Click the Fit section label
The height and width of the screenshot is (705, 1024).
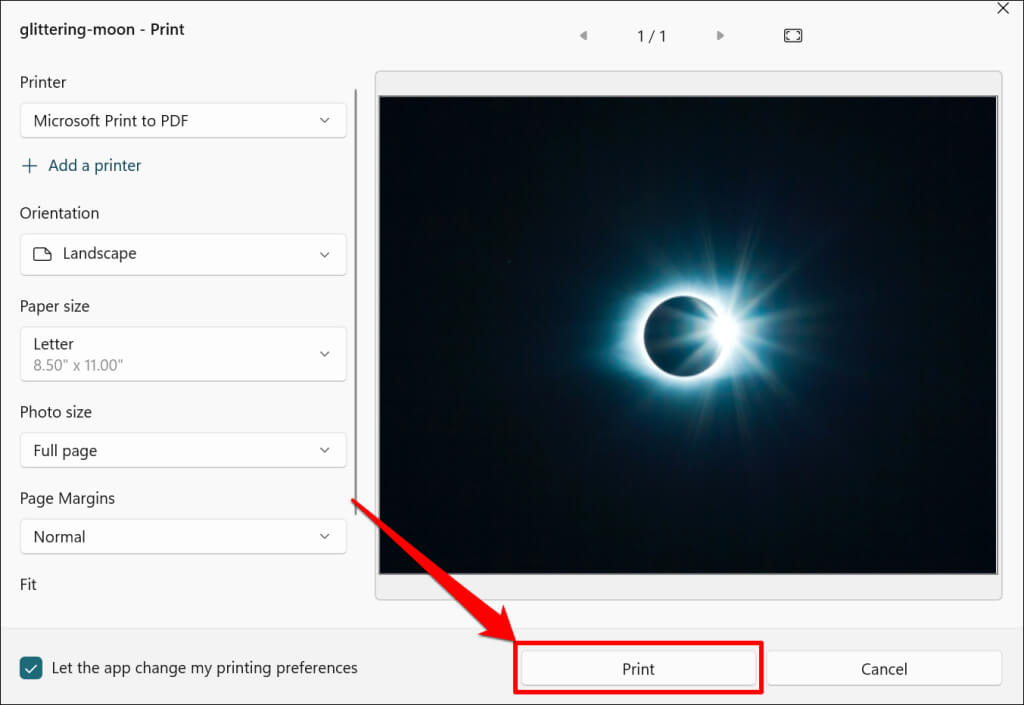click(x=28, y=584)
